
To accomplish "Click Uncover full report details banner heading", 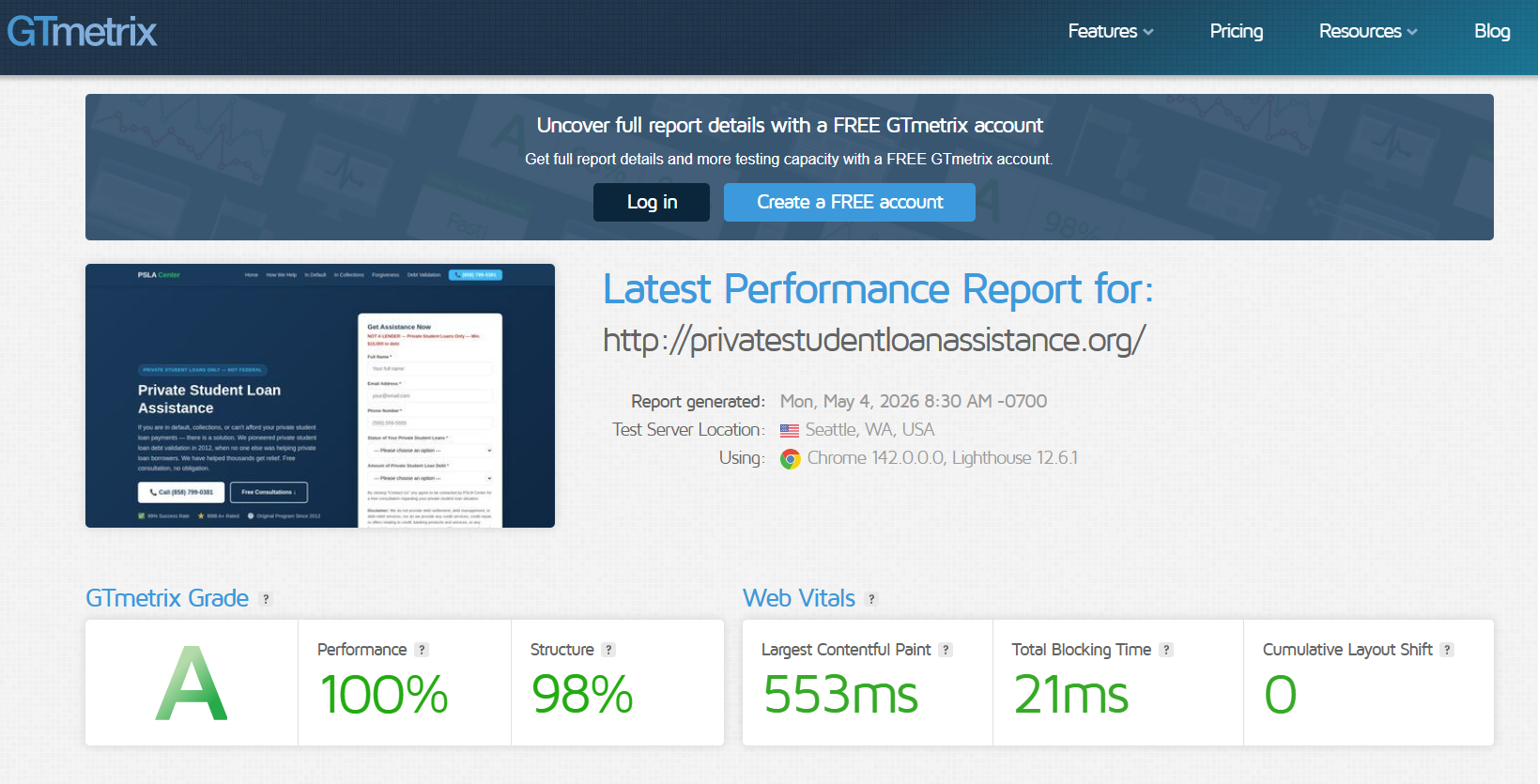I will (x=790, y=125).
